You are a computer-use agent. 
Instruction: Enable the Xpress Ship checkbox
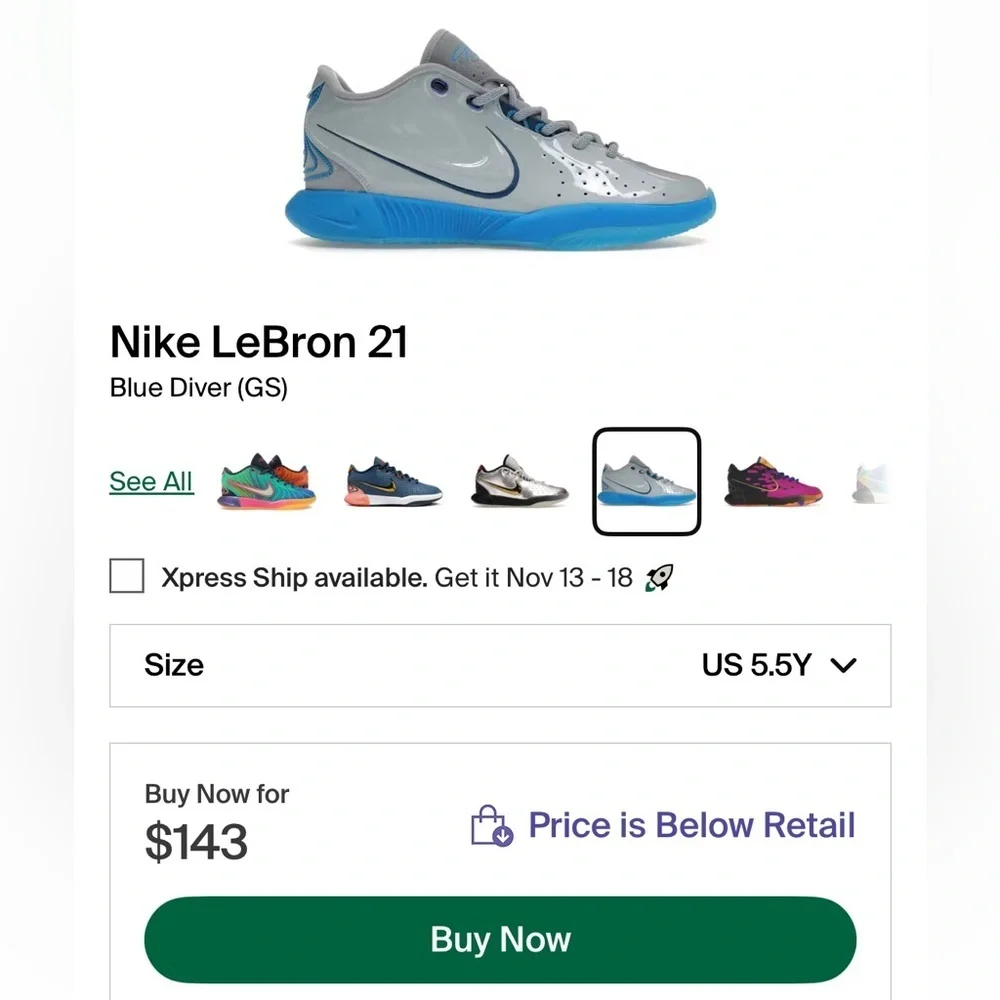pos(127,577)
